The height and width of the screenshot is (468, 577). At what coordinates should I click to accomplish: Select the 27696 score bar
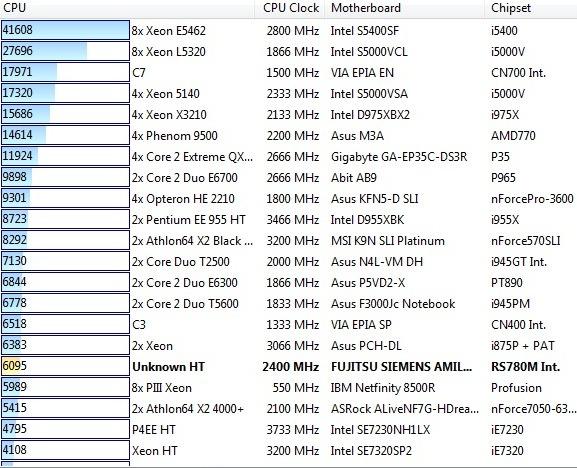coord(65,51)
